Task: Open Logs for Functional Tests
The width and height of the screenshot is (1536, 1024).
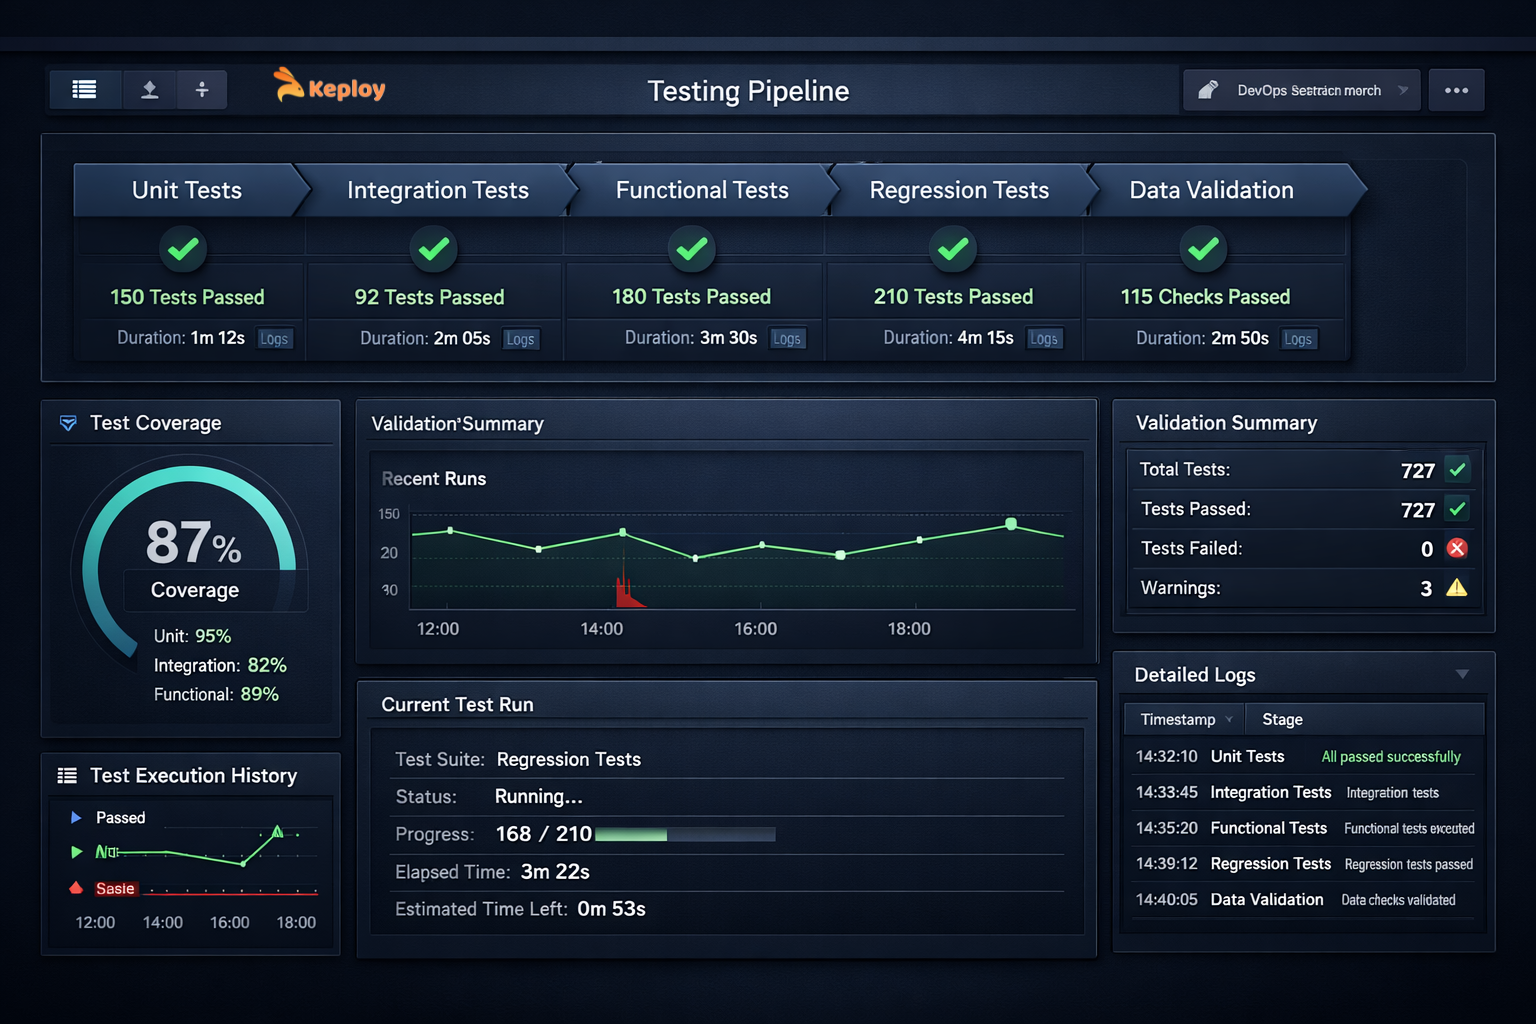Action: tap(787, 338)
